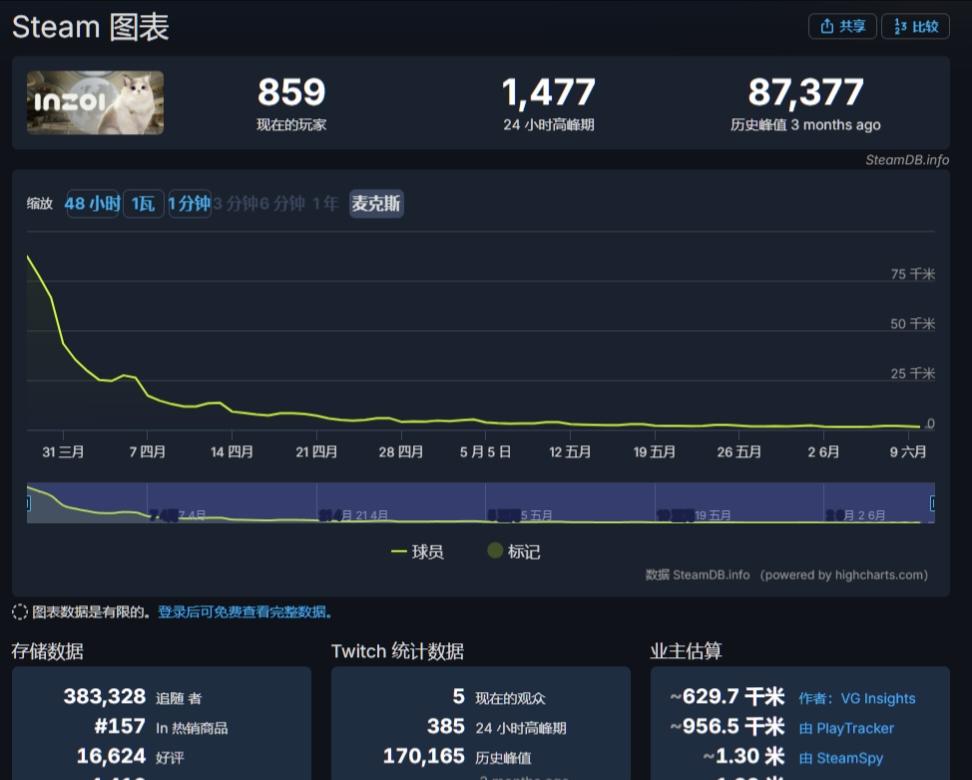
Task: Click the 75 千米 axis label
Action: coord(912,274)
